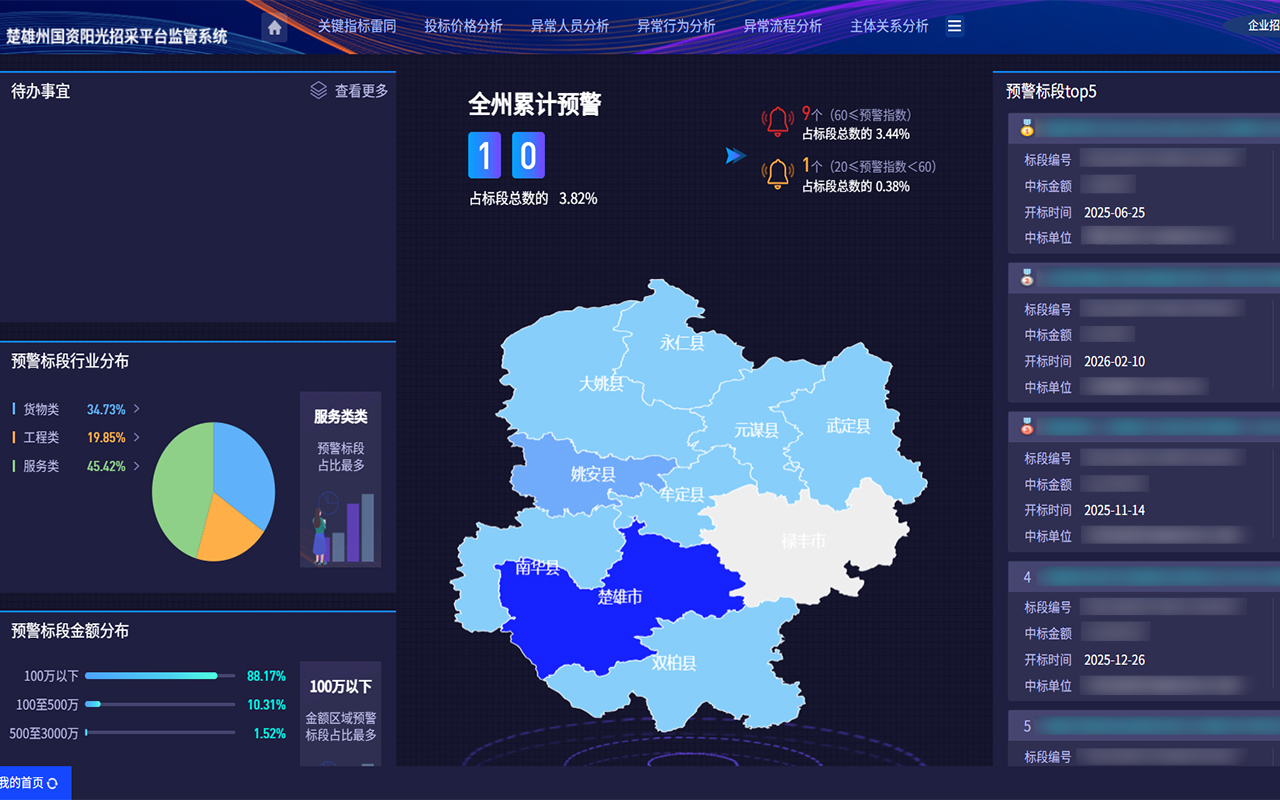Click the 全州累计预警 heading
The image size is (1280, 800).
tap(535, 104)
